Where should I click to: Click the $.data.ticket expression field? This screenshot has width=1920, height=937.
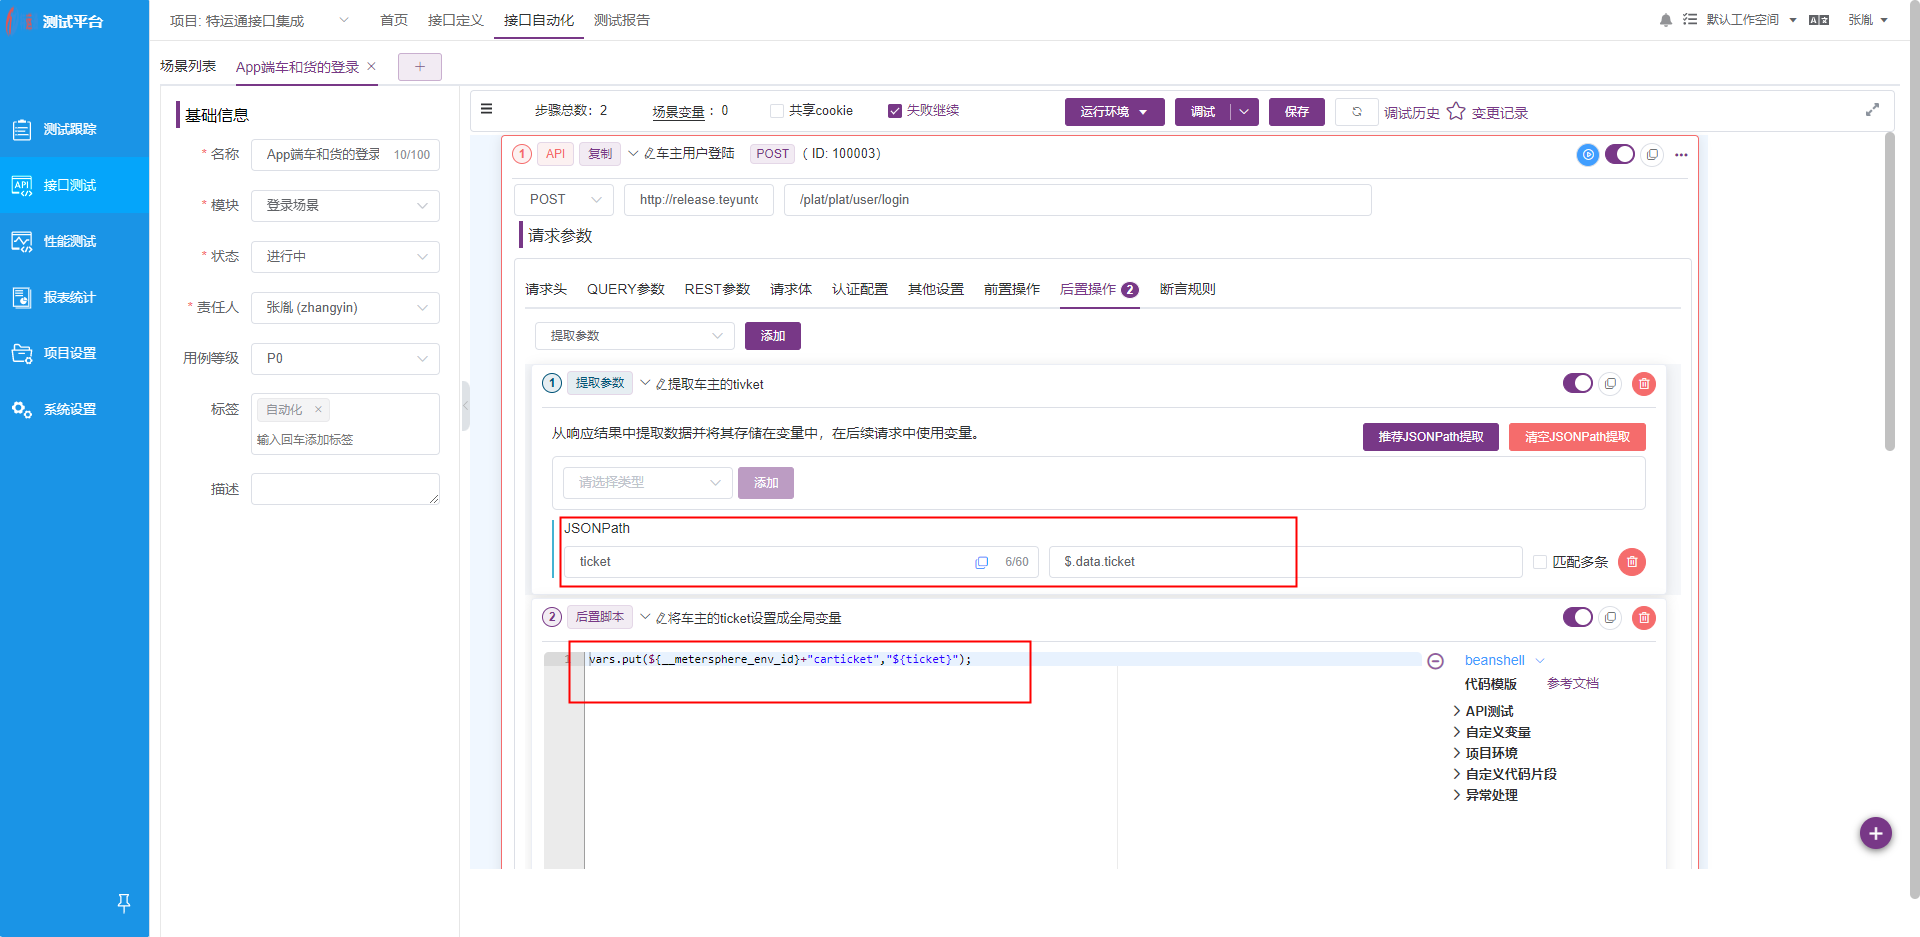1286,562
